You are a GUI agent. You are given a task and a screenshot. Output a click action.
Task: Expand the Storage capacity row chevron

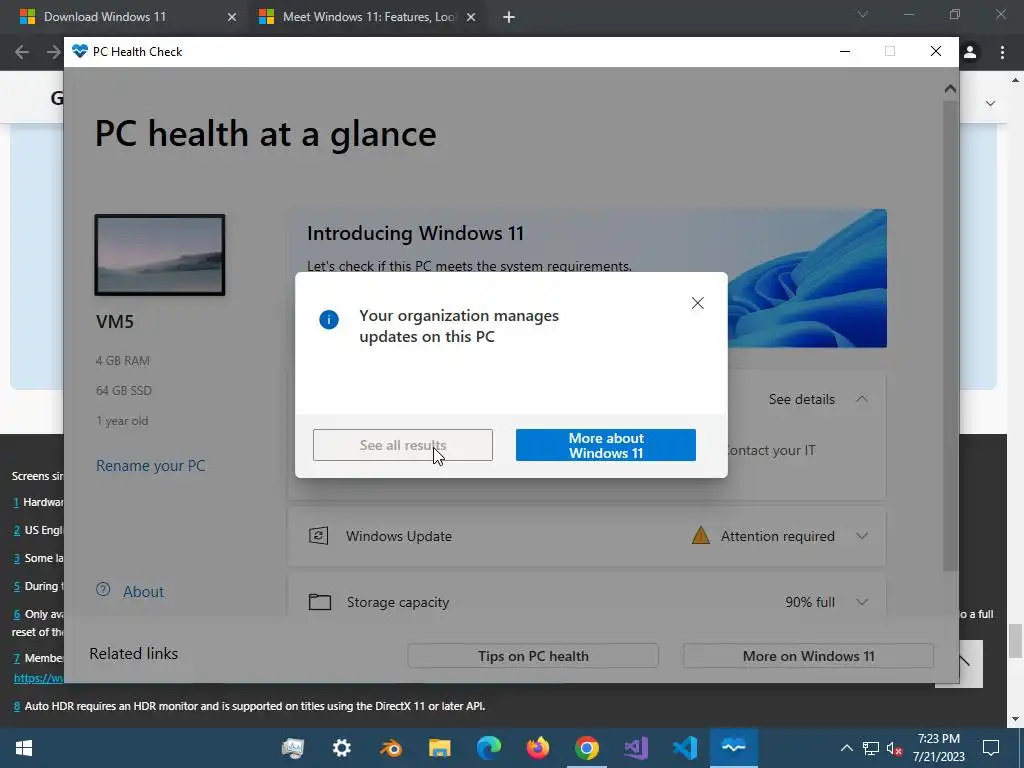click(x=862, y=602)
